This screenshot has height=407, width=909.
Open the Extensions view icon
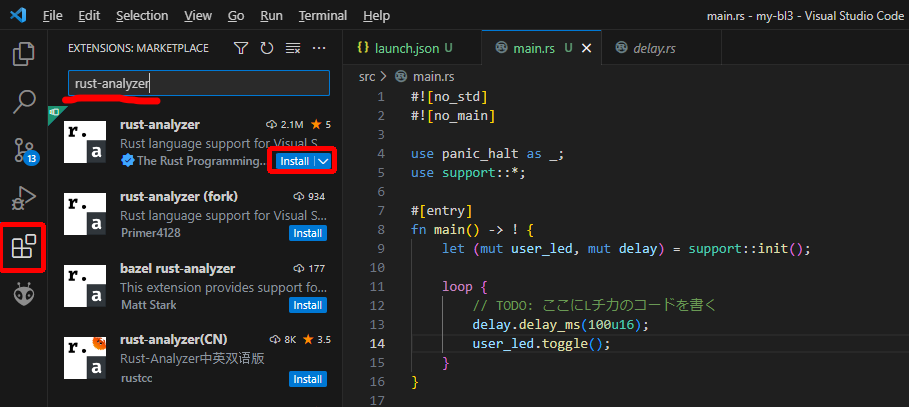(24, 247)
